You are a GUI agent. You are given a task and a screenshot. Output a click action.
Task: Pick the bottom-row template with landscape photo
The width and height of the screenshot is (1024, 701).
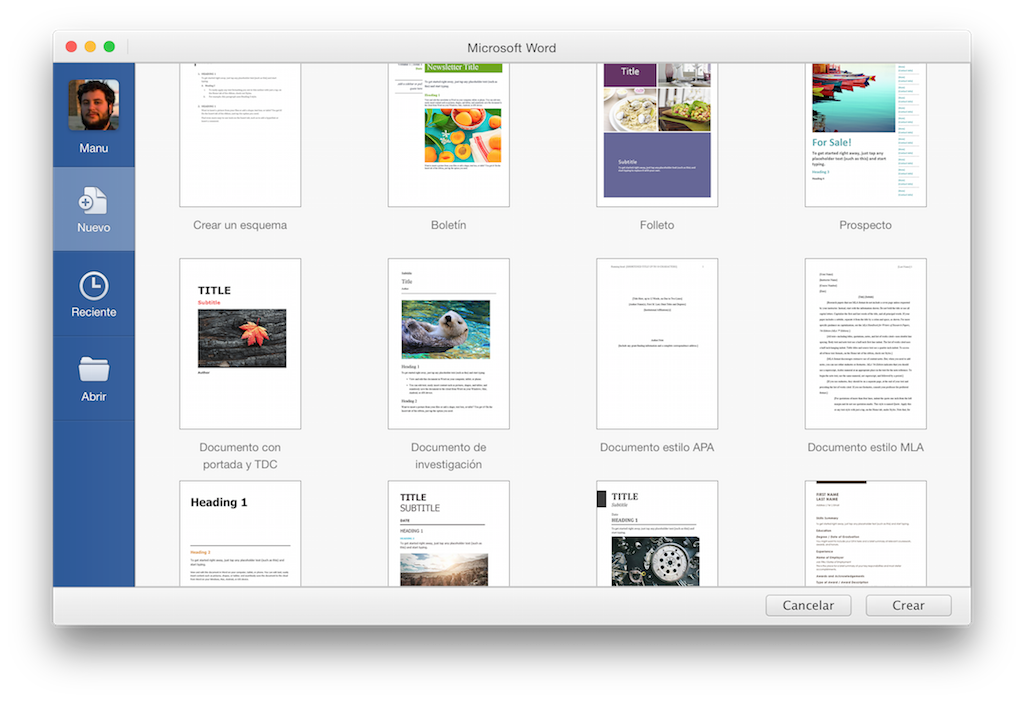coord(448,533)
